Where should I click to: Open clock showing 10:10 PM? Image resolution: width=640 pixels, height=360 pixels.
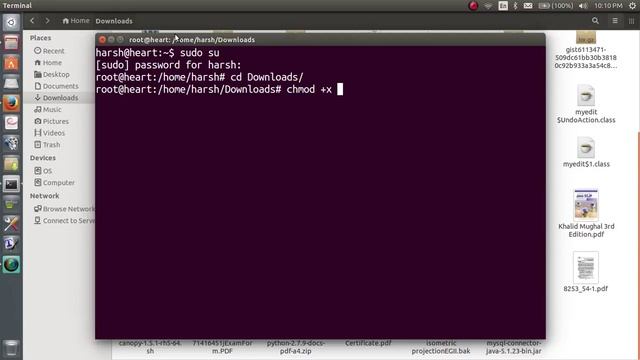608,6
